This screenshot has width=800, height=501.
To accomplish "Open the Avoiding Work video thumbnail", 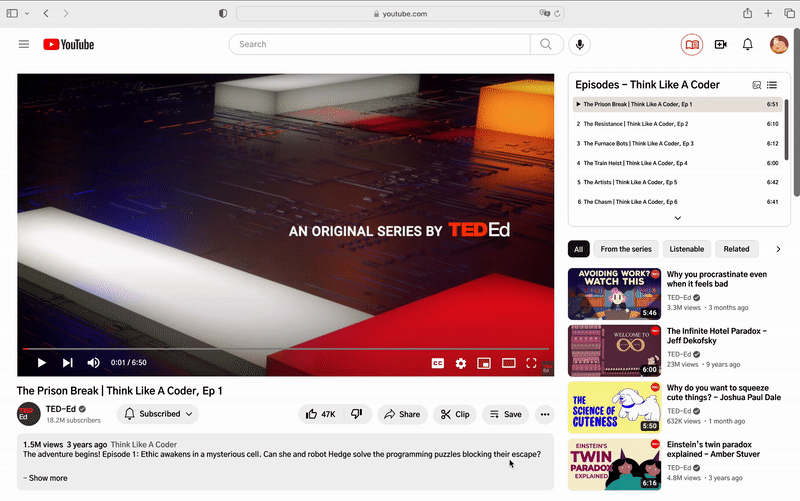I will (x=614, y=294).
